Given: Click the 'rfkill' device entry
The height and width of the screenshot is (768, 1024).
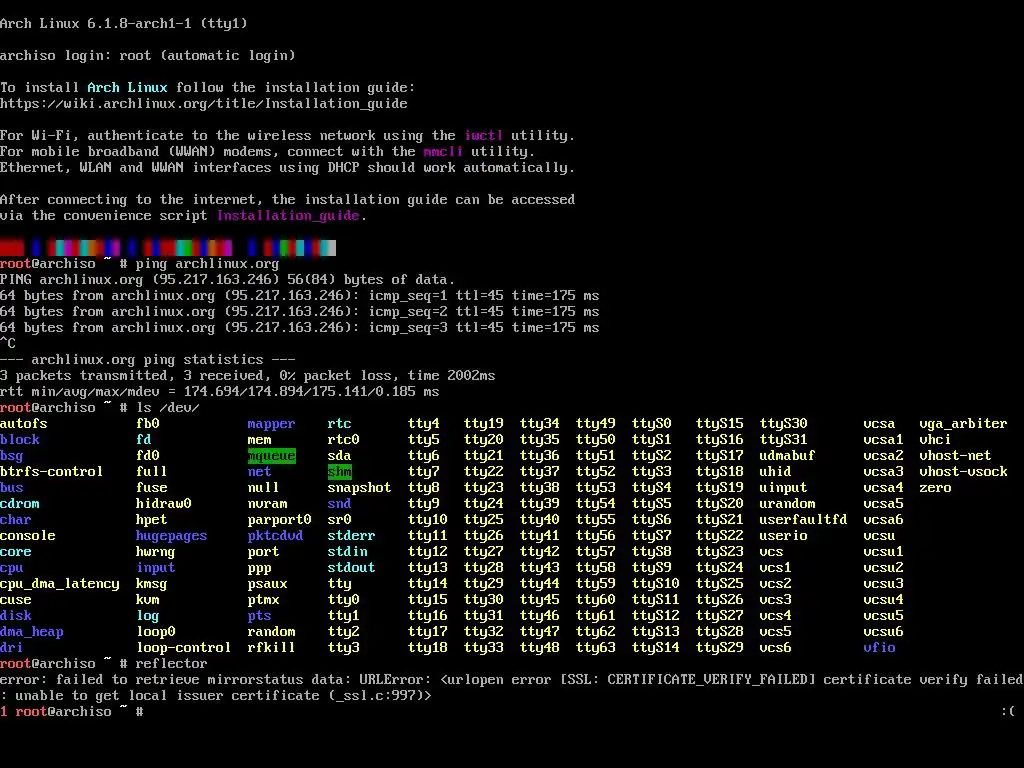Looking at the screenshot, I should tap(271, 648).
